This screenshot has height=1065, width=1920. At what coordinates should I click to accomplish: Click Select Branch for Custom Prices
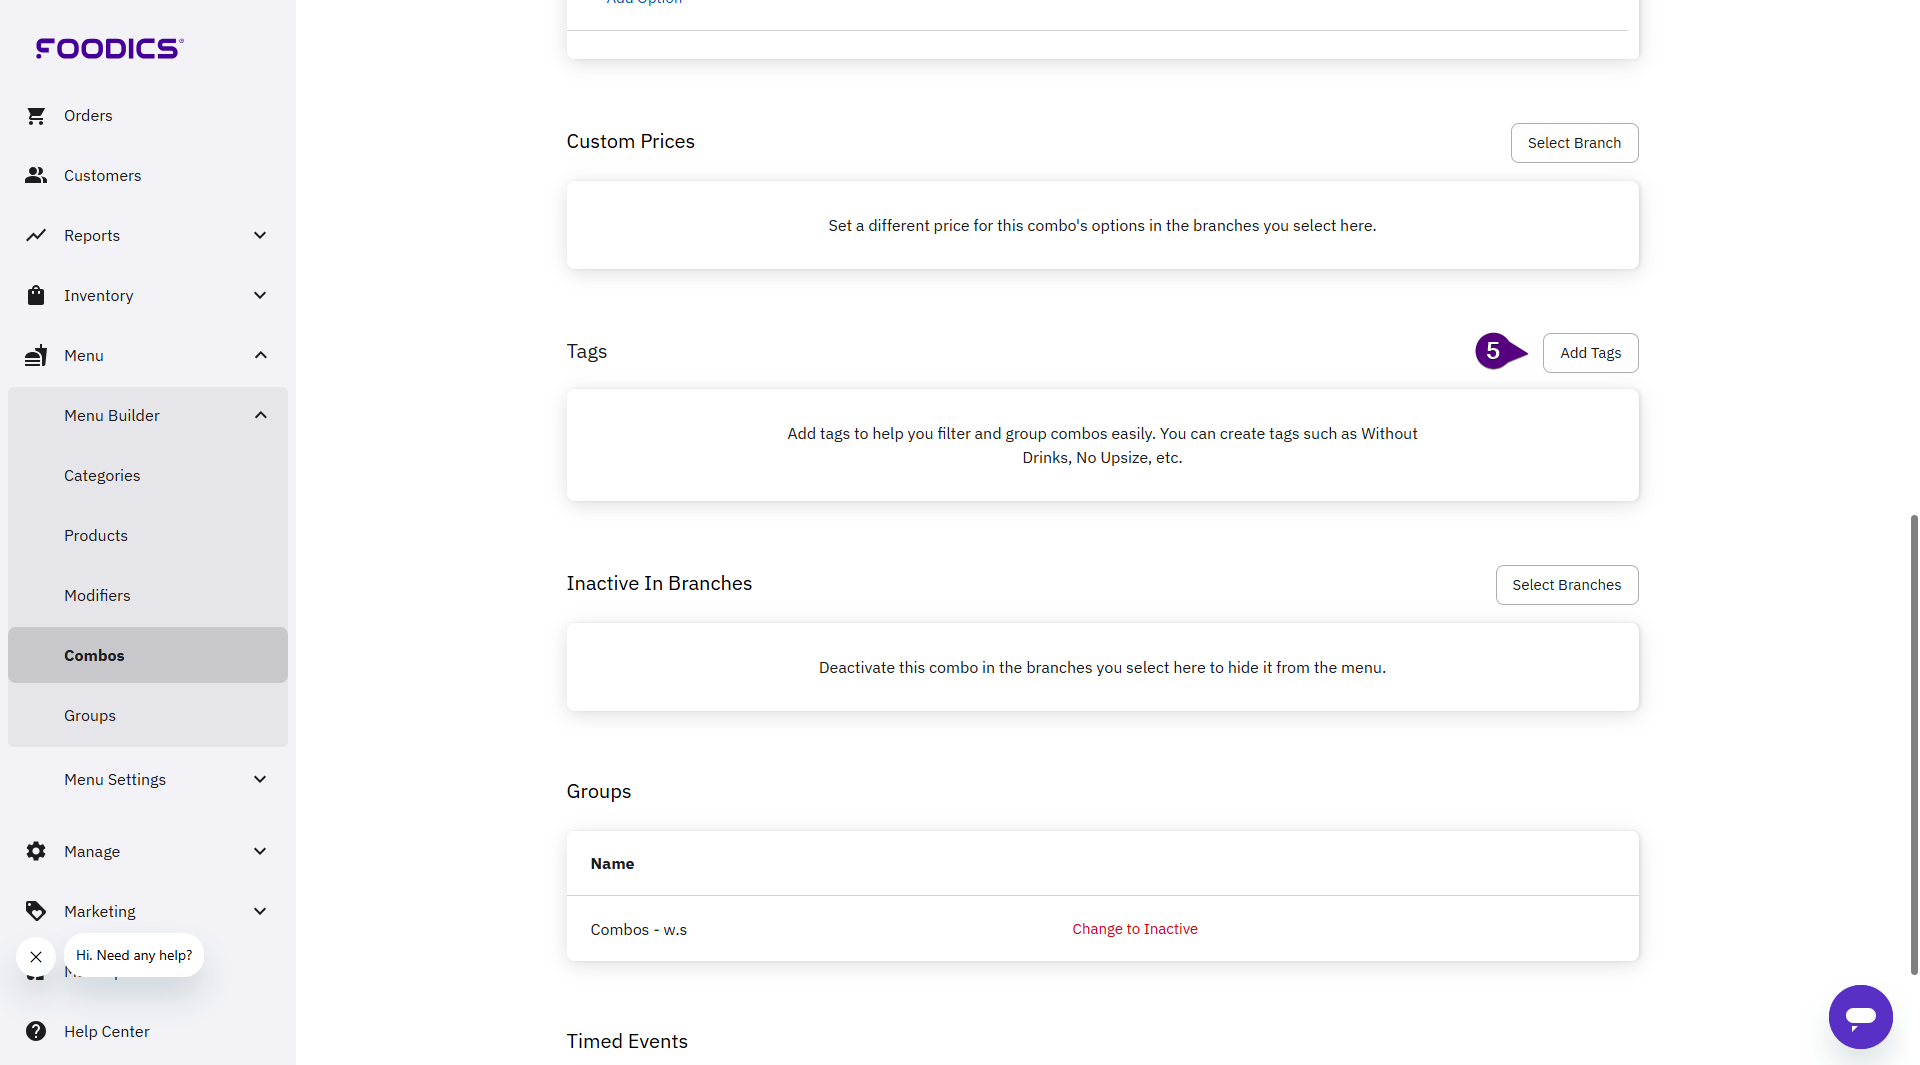click(1574, 143)
